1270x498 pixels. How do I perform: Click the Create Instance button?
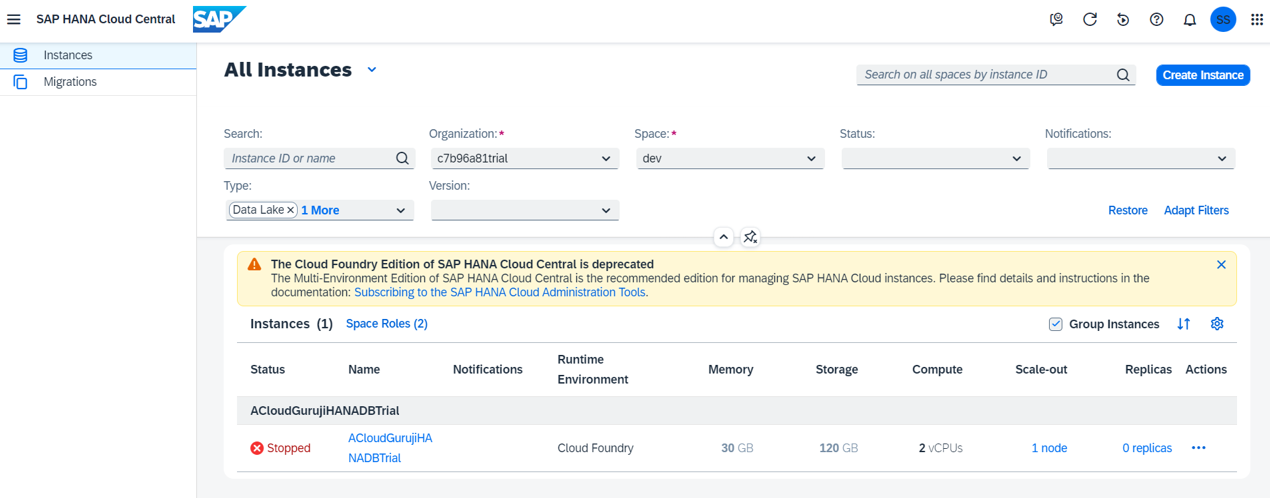1203,75
